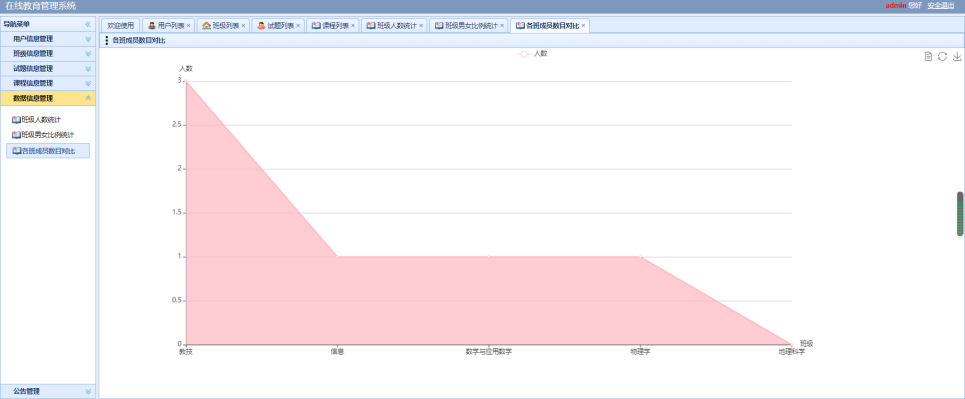Close the 各班成员数目对比 tab

[x=583, y=26]
